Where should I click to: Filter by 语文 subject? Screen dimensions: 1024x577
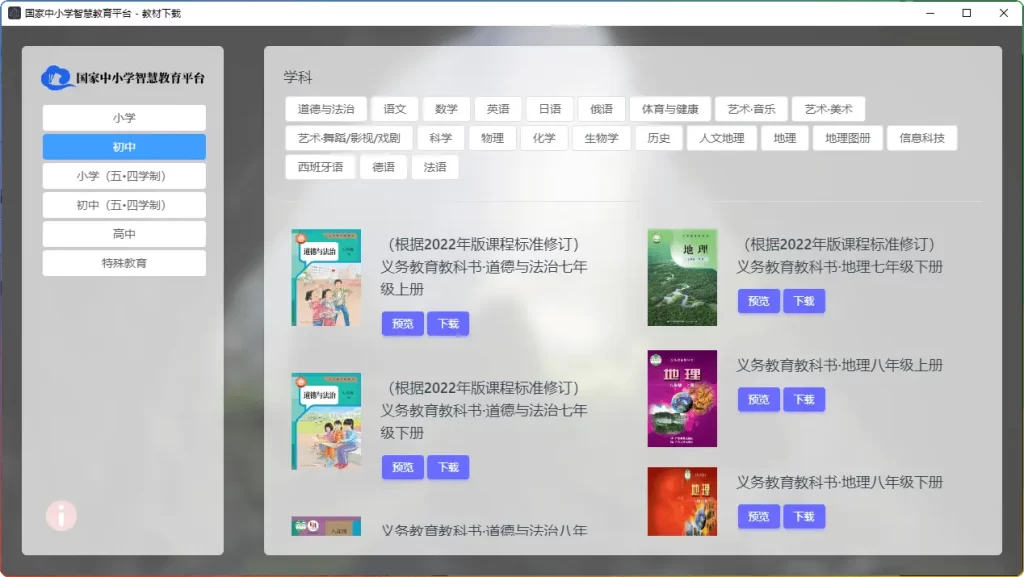tap(394, 109)
